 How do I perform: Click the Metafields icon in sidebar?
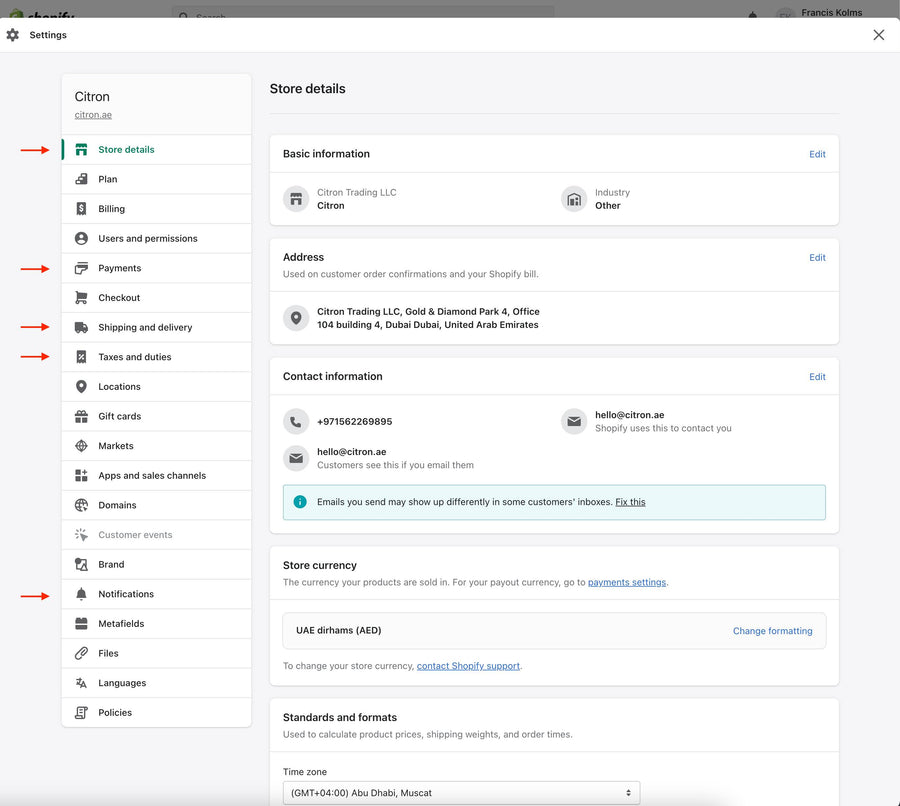pos(82,624)
